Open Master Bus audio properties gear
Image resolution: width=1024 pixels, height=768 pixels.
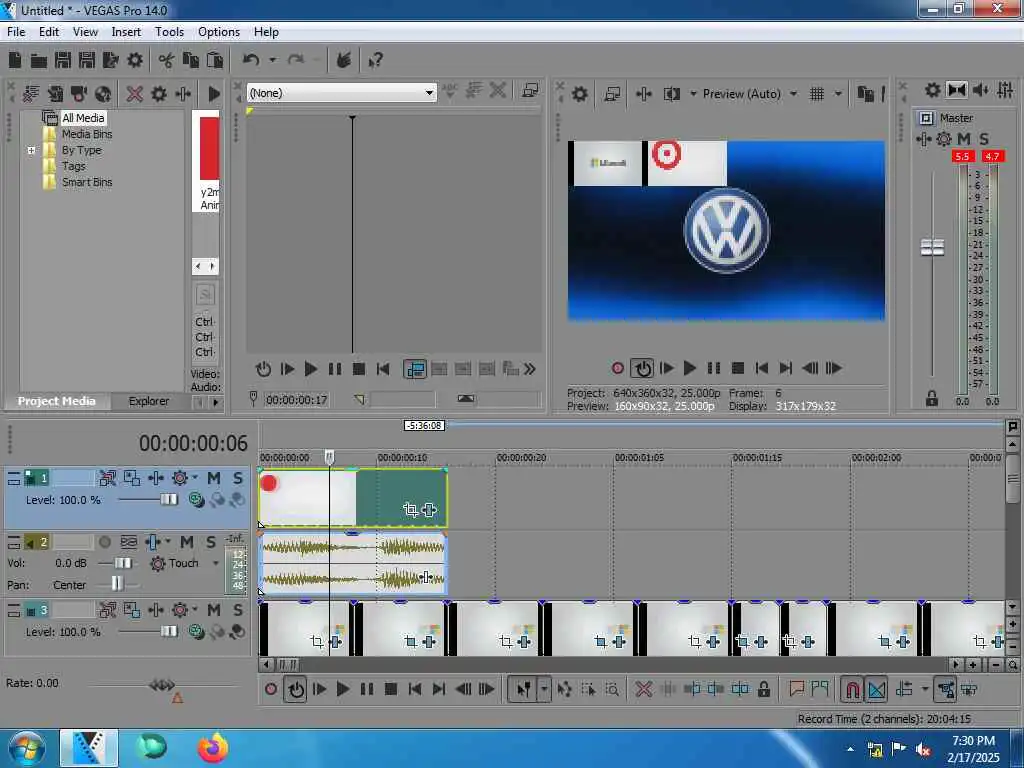933,90
